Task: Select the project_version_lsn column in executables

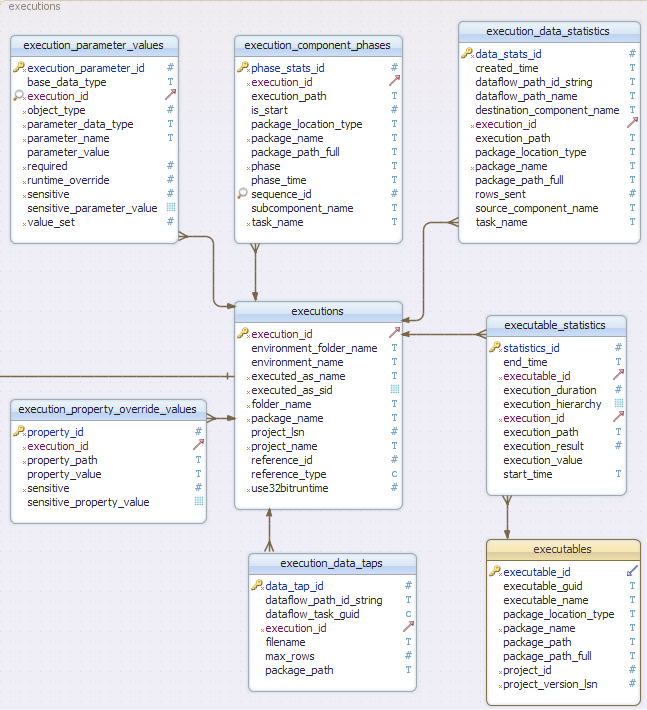Action: tap(549, 684)
